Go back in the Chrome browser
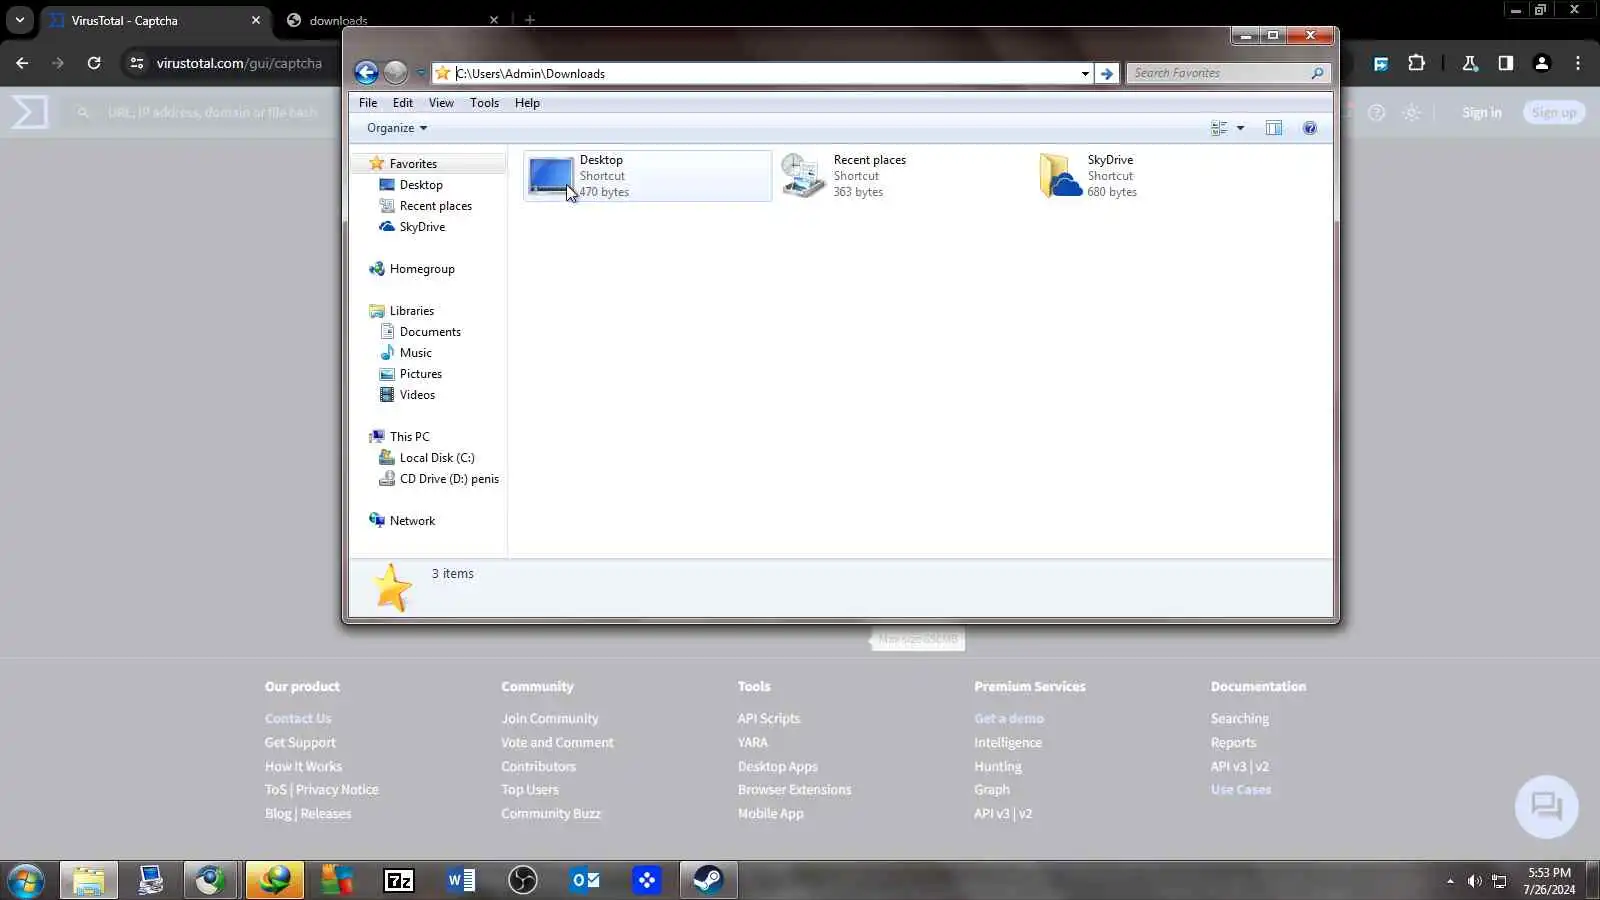 coord(22,63)
